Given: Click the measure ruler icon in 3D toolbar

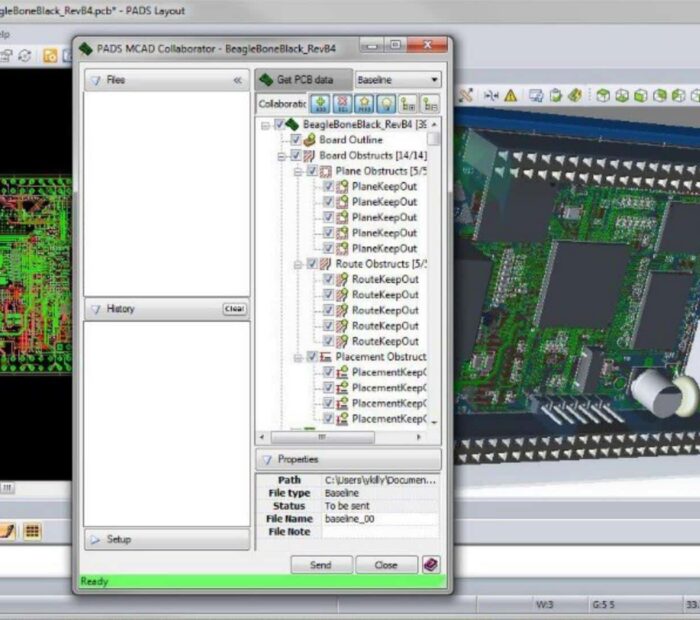Looking at the screenshot, I should (x=466, y=95).
